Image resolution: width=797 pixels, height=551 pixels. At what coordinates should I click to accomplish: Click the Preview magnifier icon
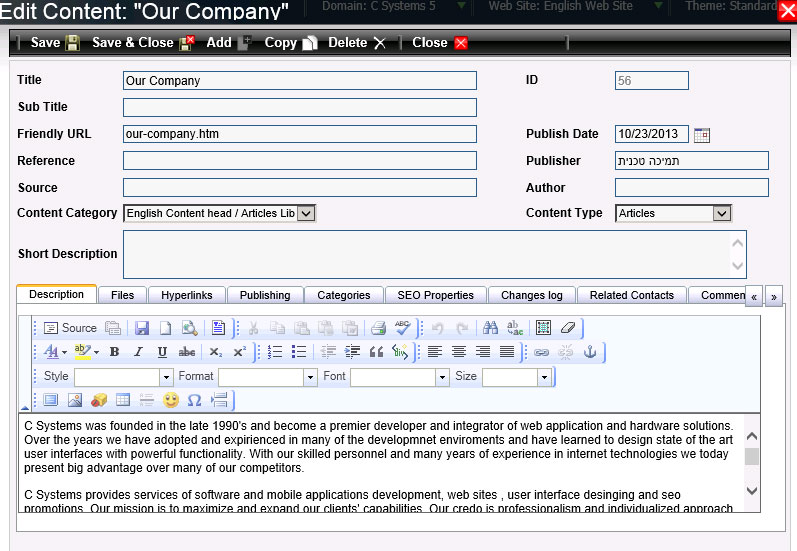pyautogui.click(x=190, y=328)
